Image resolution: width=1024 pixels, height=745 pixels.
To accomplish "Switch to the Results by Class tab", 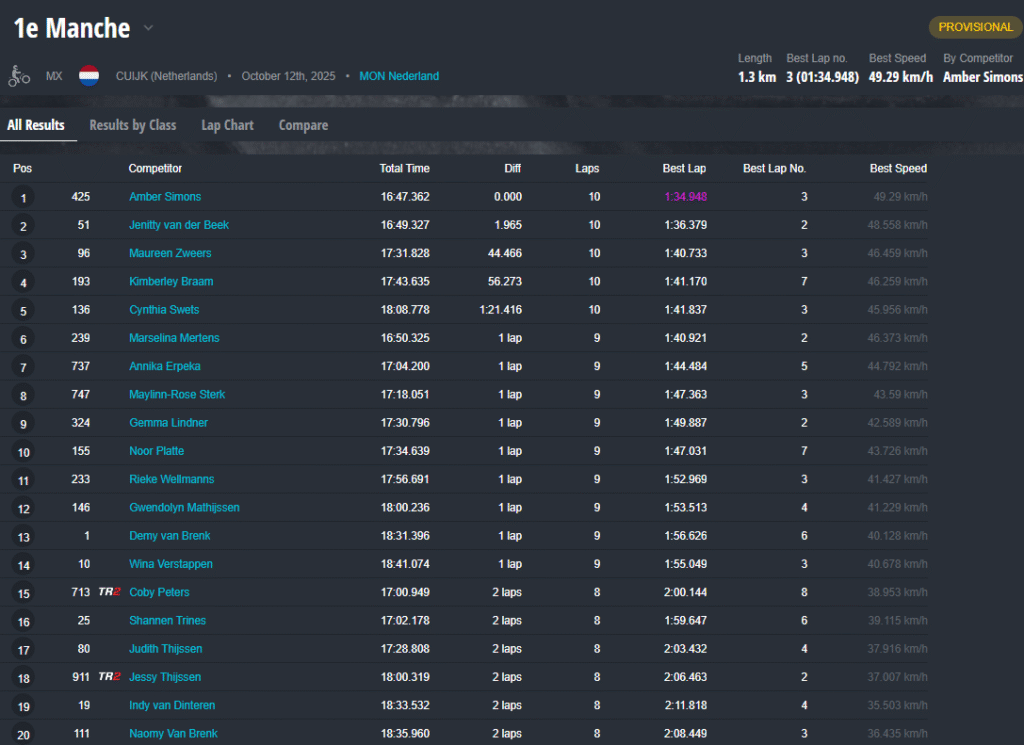I will [132, 125].
